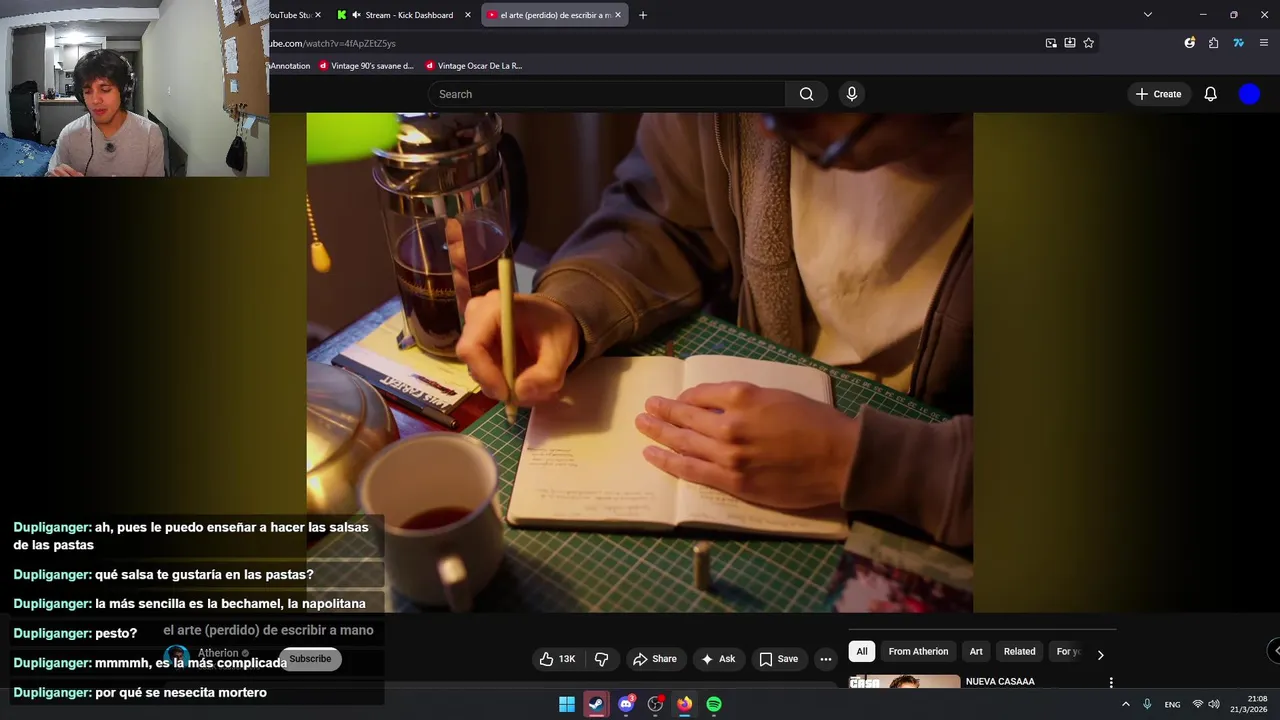The height and width of the screenshot is (720, 1280).
Task: Open the Ask AI button
Action: coord(718,659)
